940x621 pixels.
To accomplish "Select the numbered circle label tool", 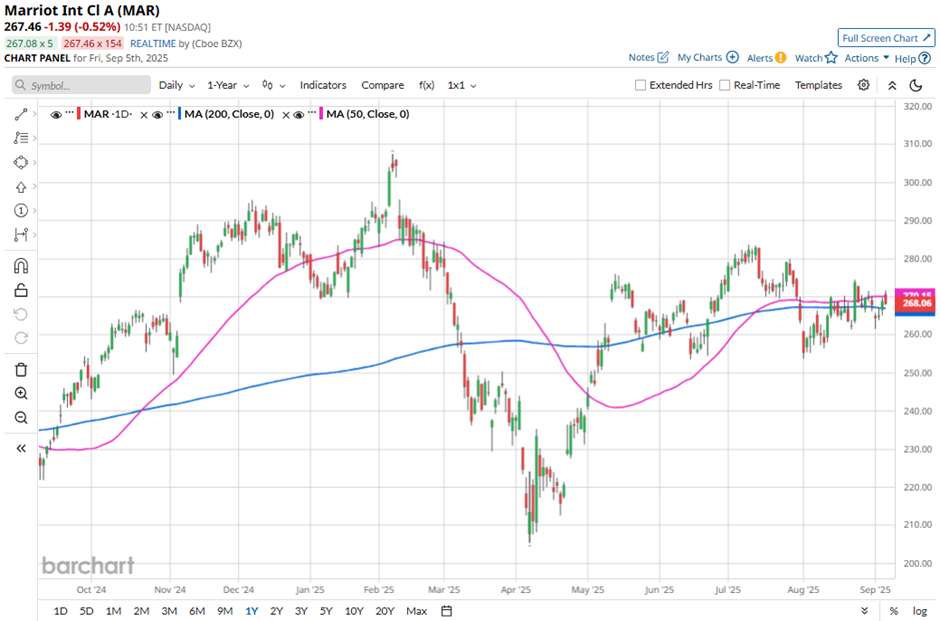I will pos(21,210).
